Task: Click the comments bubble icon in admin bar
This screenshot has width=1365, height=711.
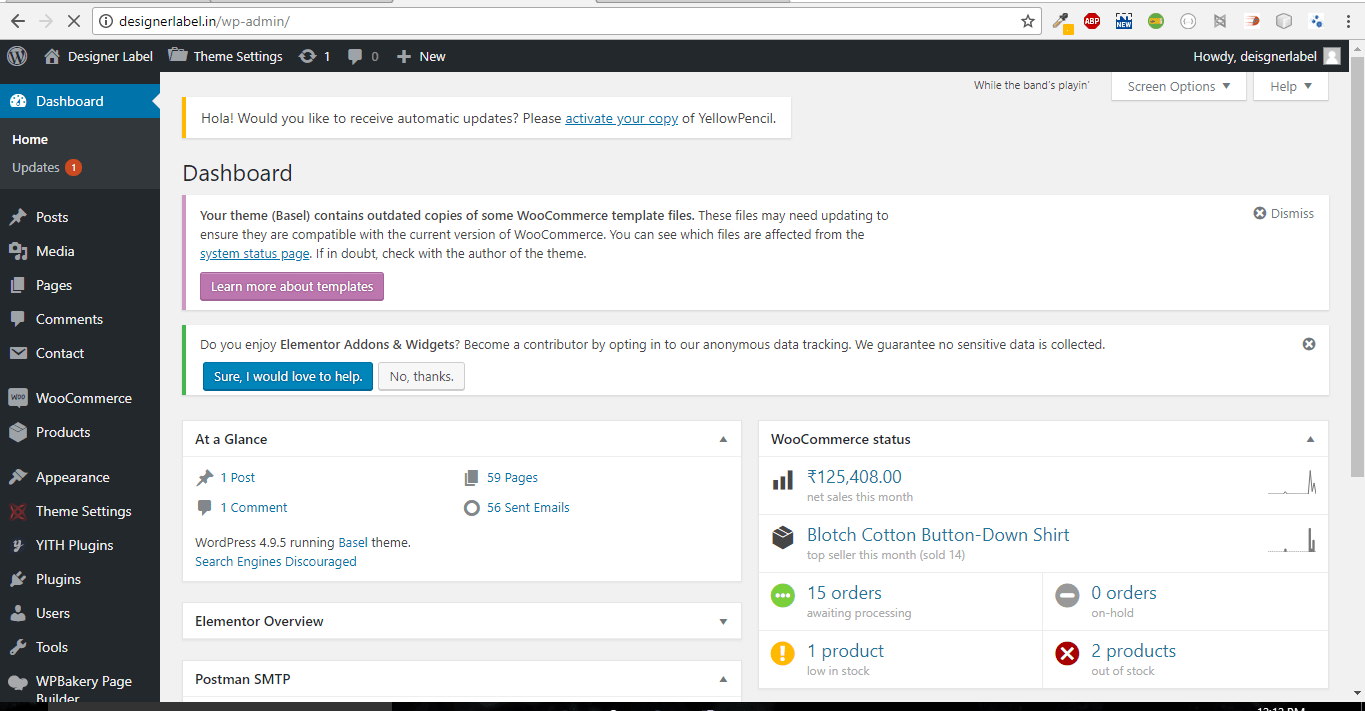Action: [355, 57]
